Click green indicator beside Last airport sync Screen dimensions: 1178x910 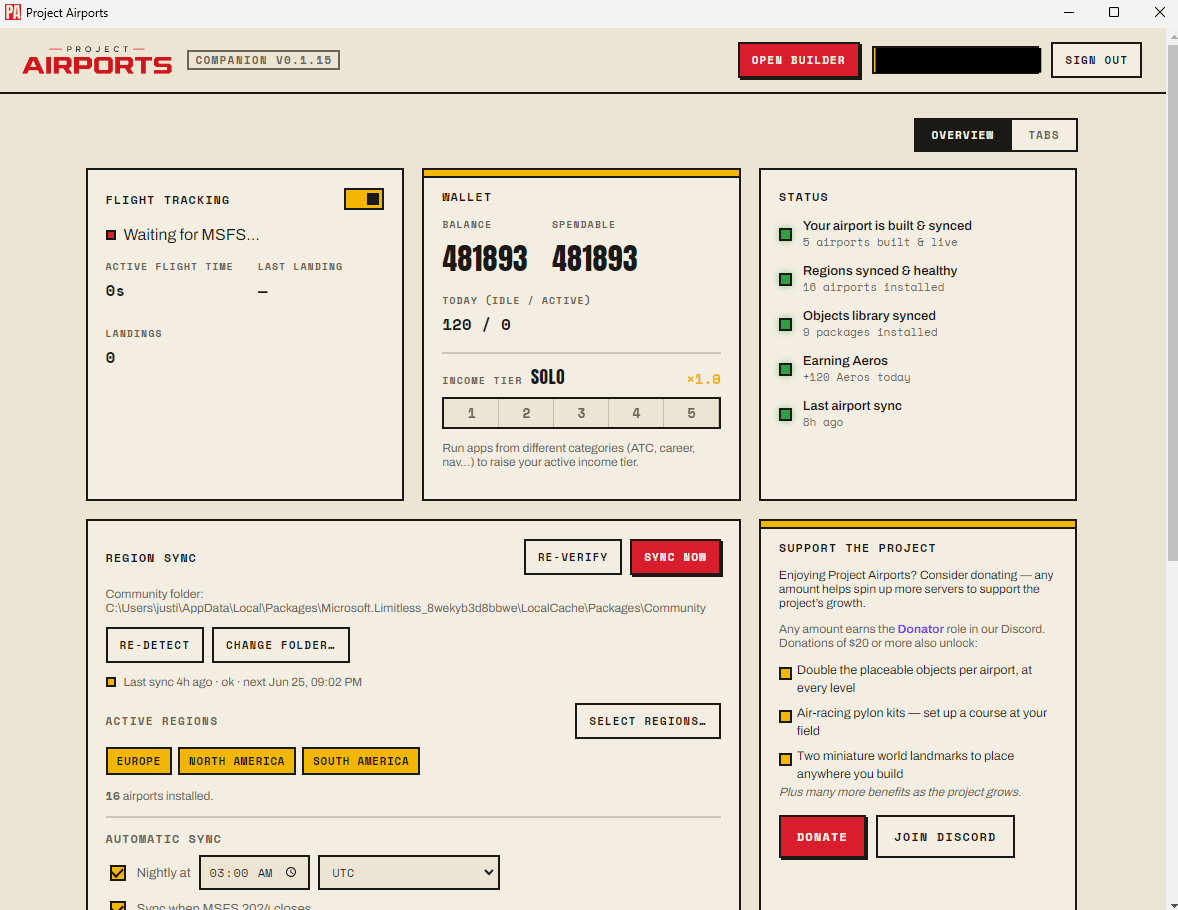pyautogui.click(x=785, y=415)
